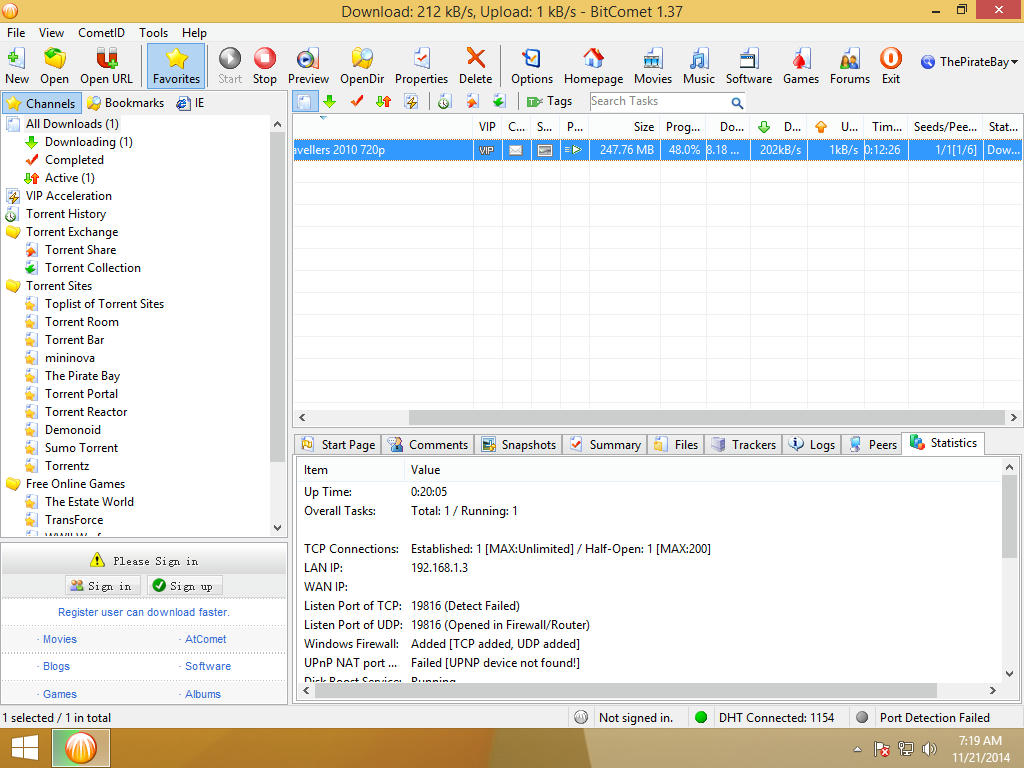Click the Sign up button

pos(185,586)
